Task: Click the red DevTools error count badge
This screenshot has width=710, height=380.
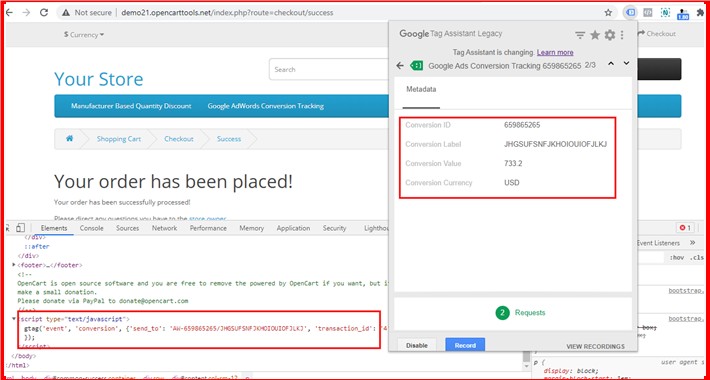Action: coord(686,228)
